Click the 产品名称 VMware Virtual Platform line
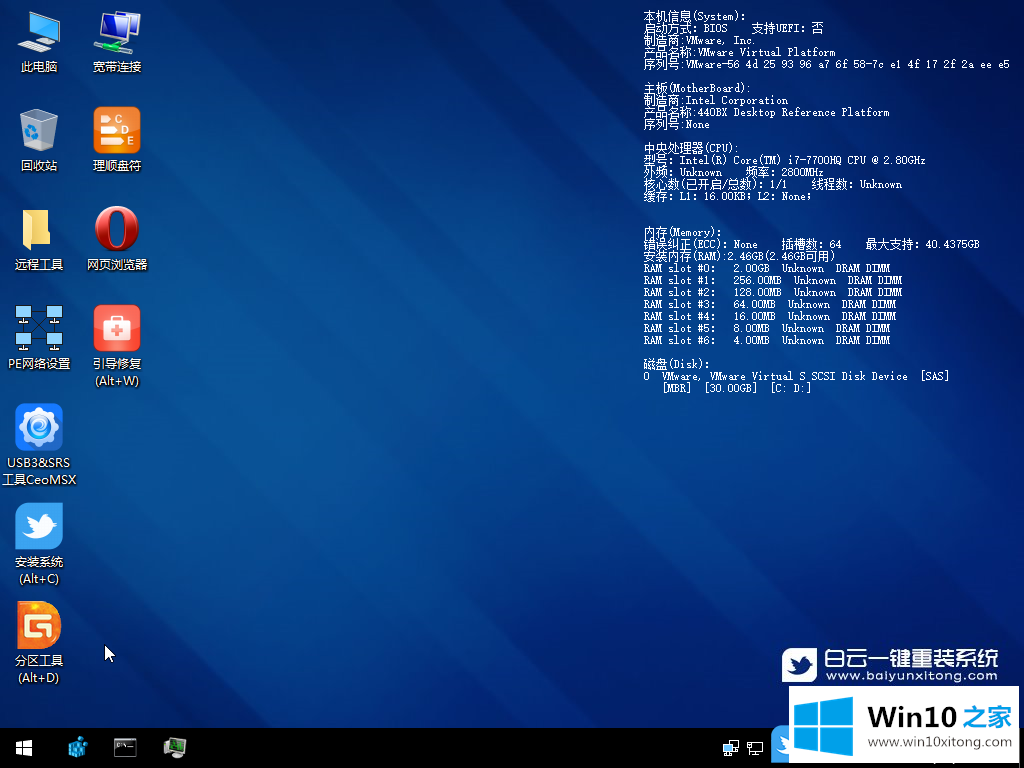The image size is (1024, 768). pos(739,52)
